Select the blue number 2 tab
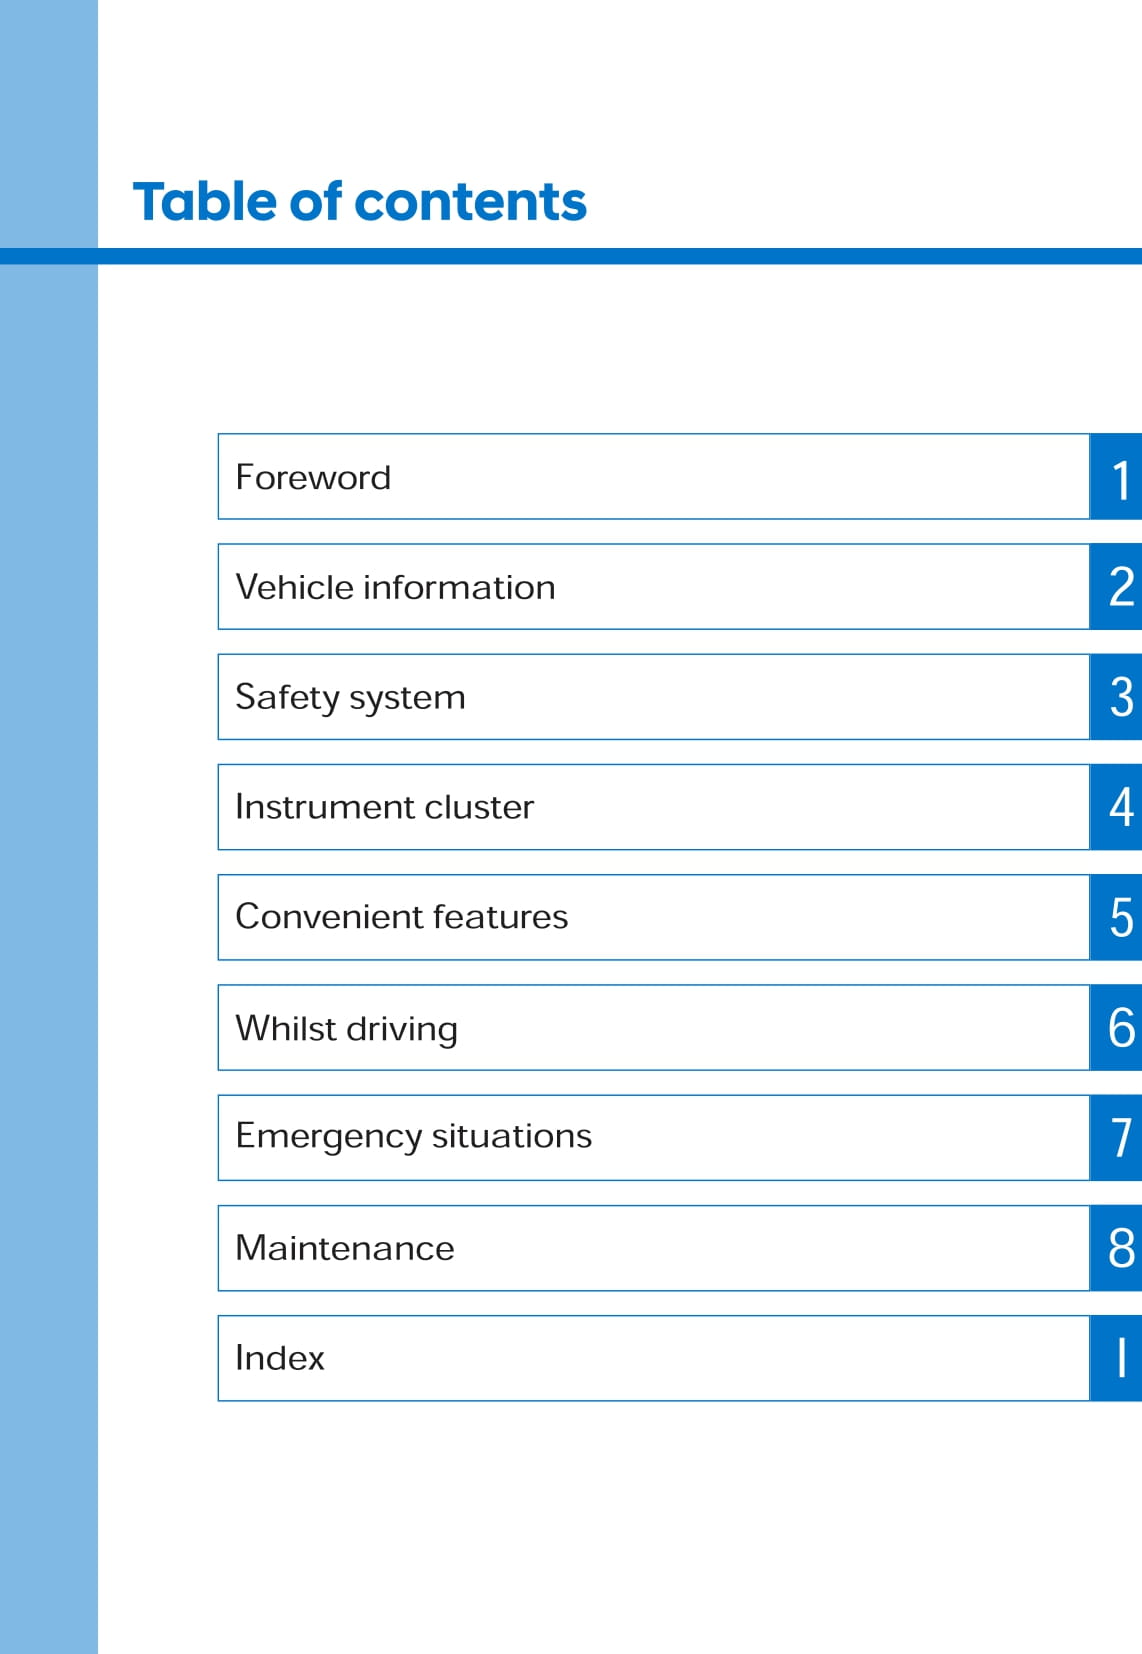The height and width of the screenshot is (1654, 1142). 1116,587
